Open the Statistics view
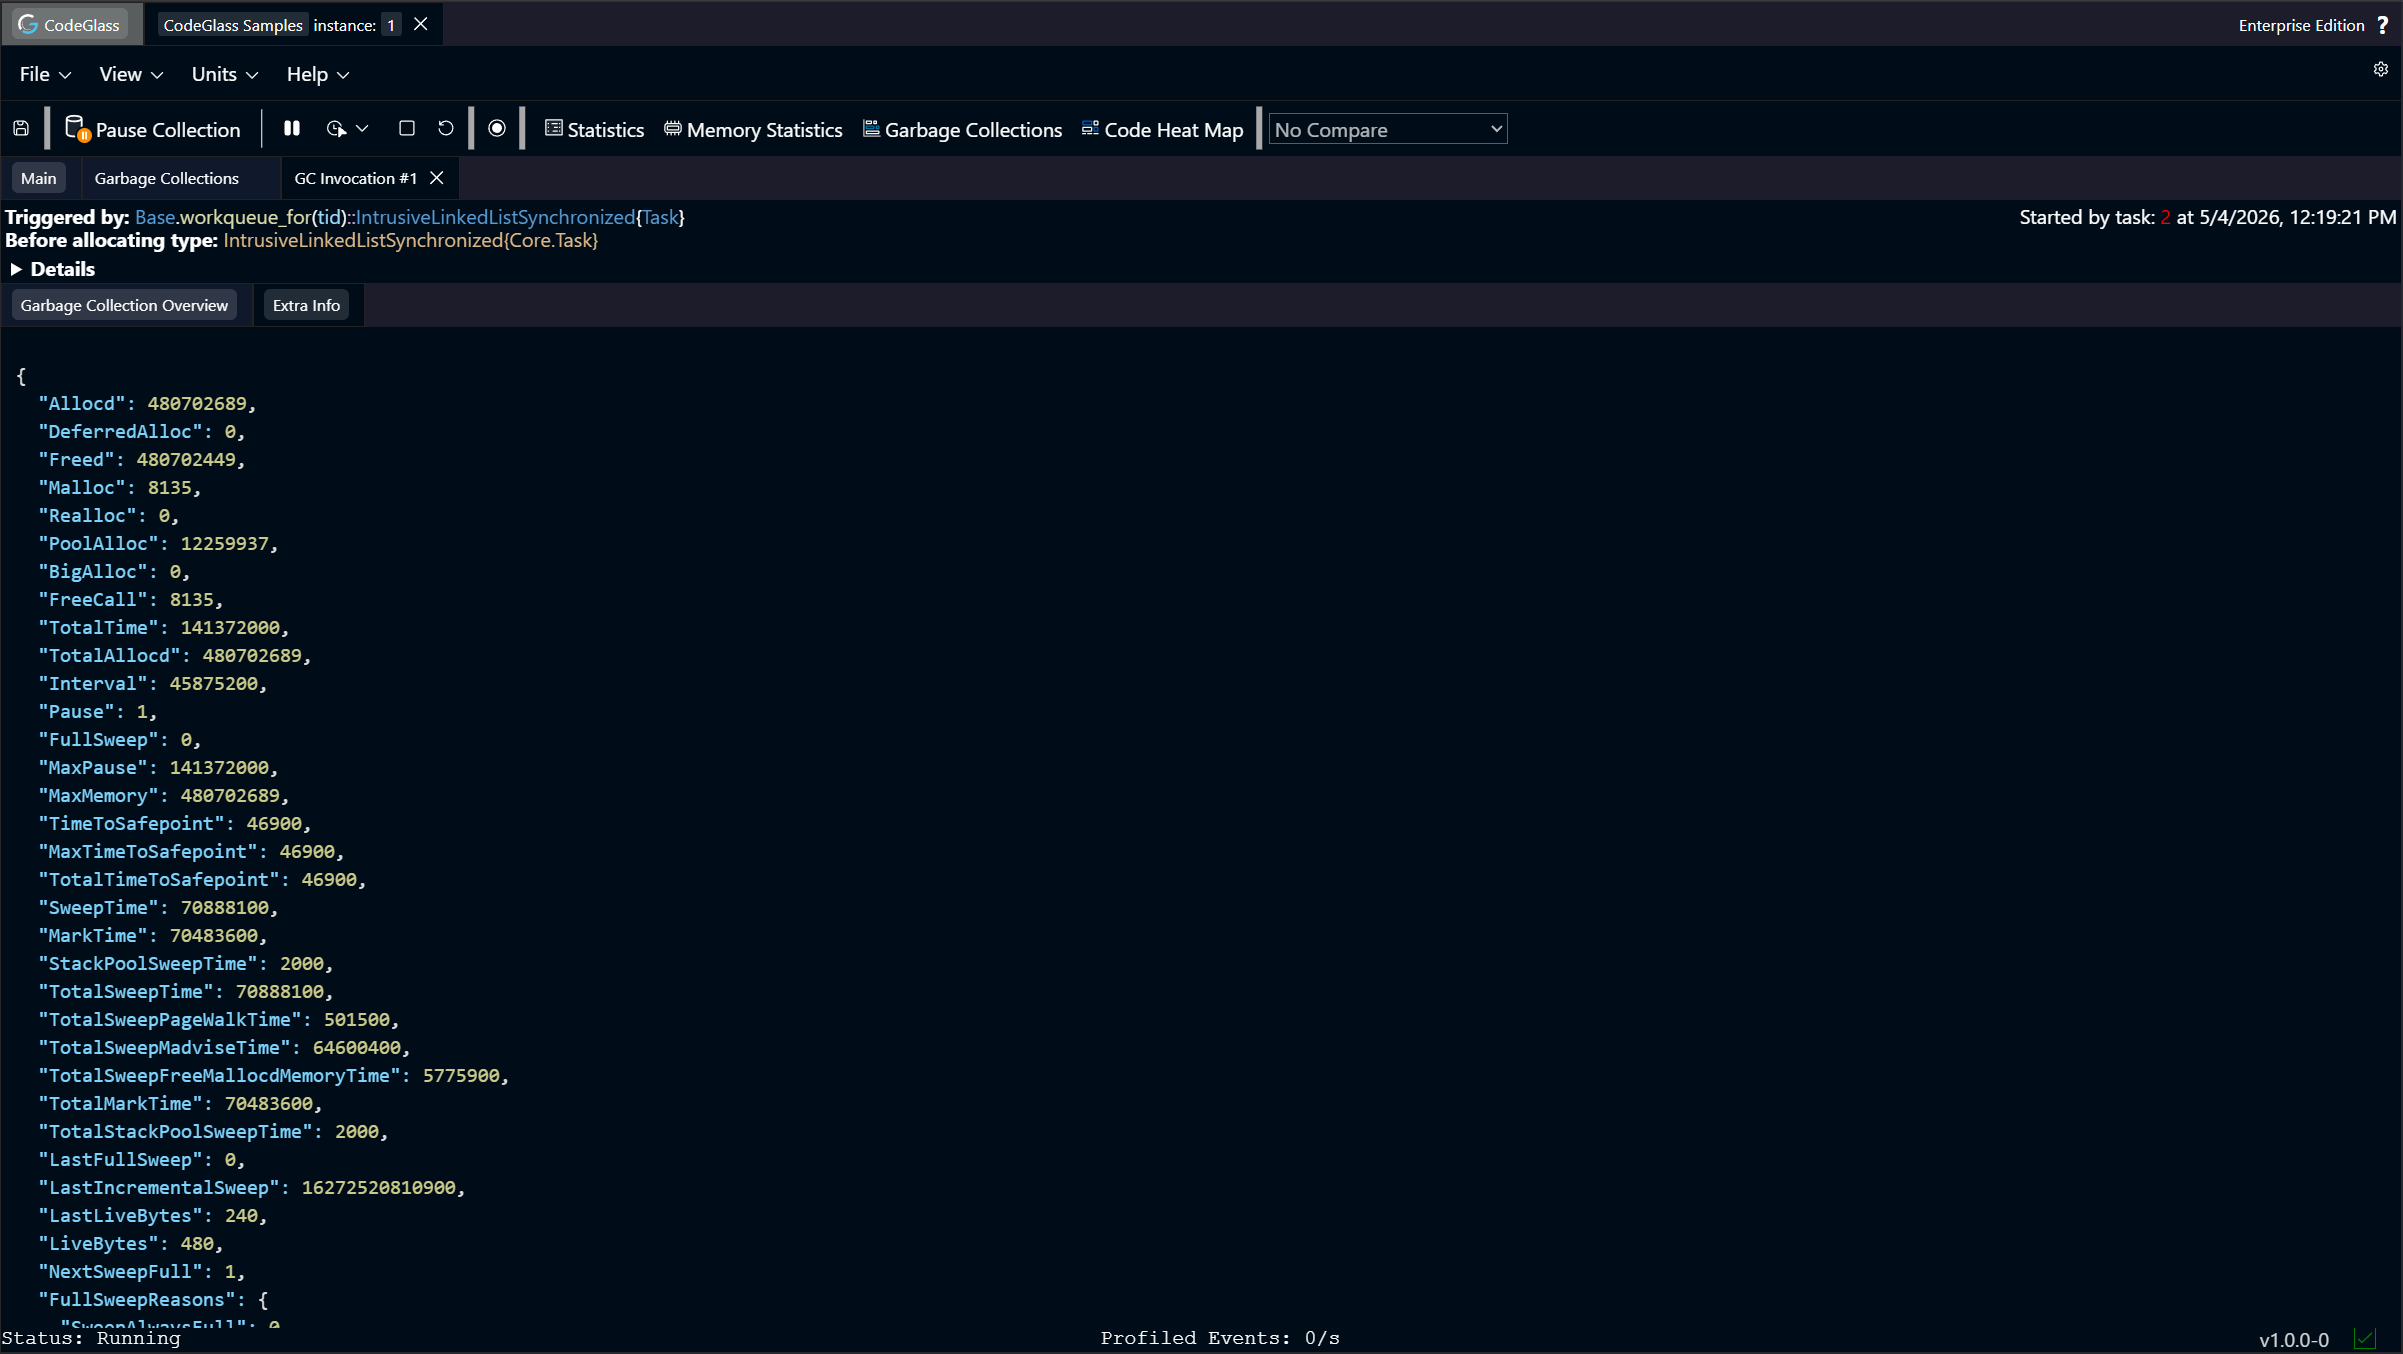 [594, 130]
